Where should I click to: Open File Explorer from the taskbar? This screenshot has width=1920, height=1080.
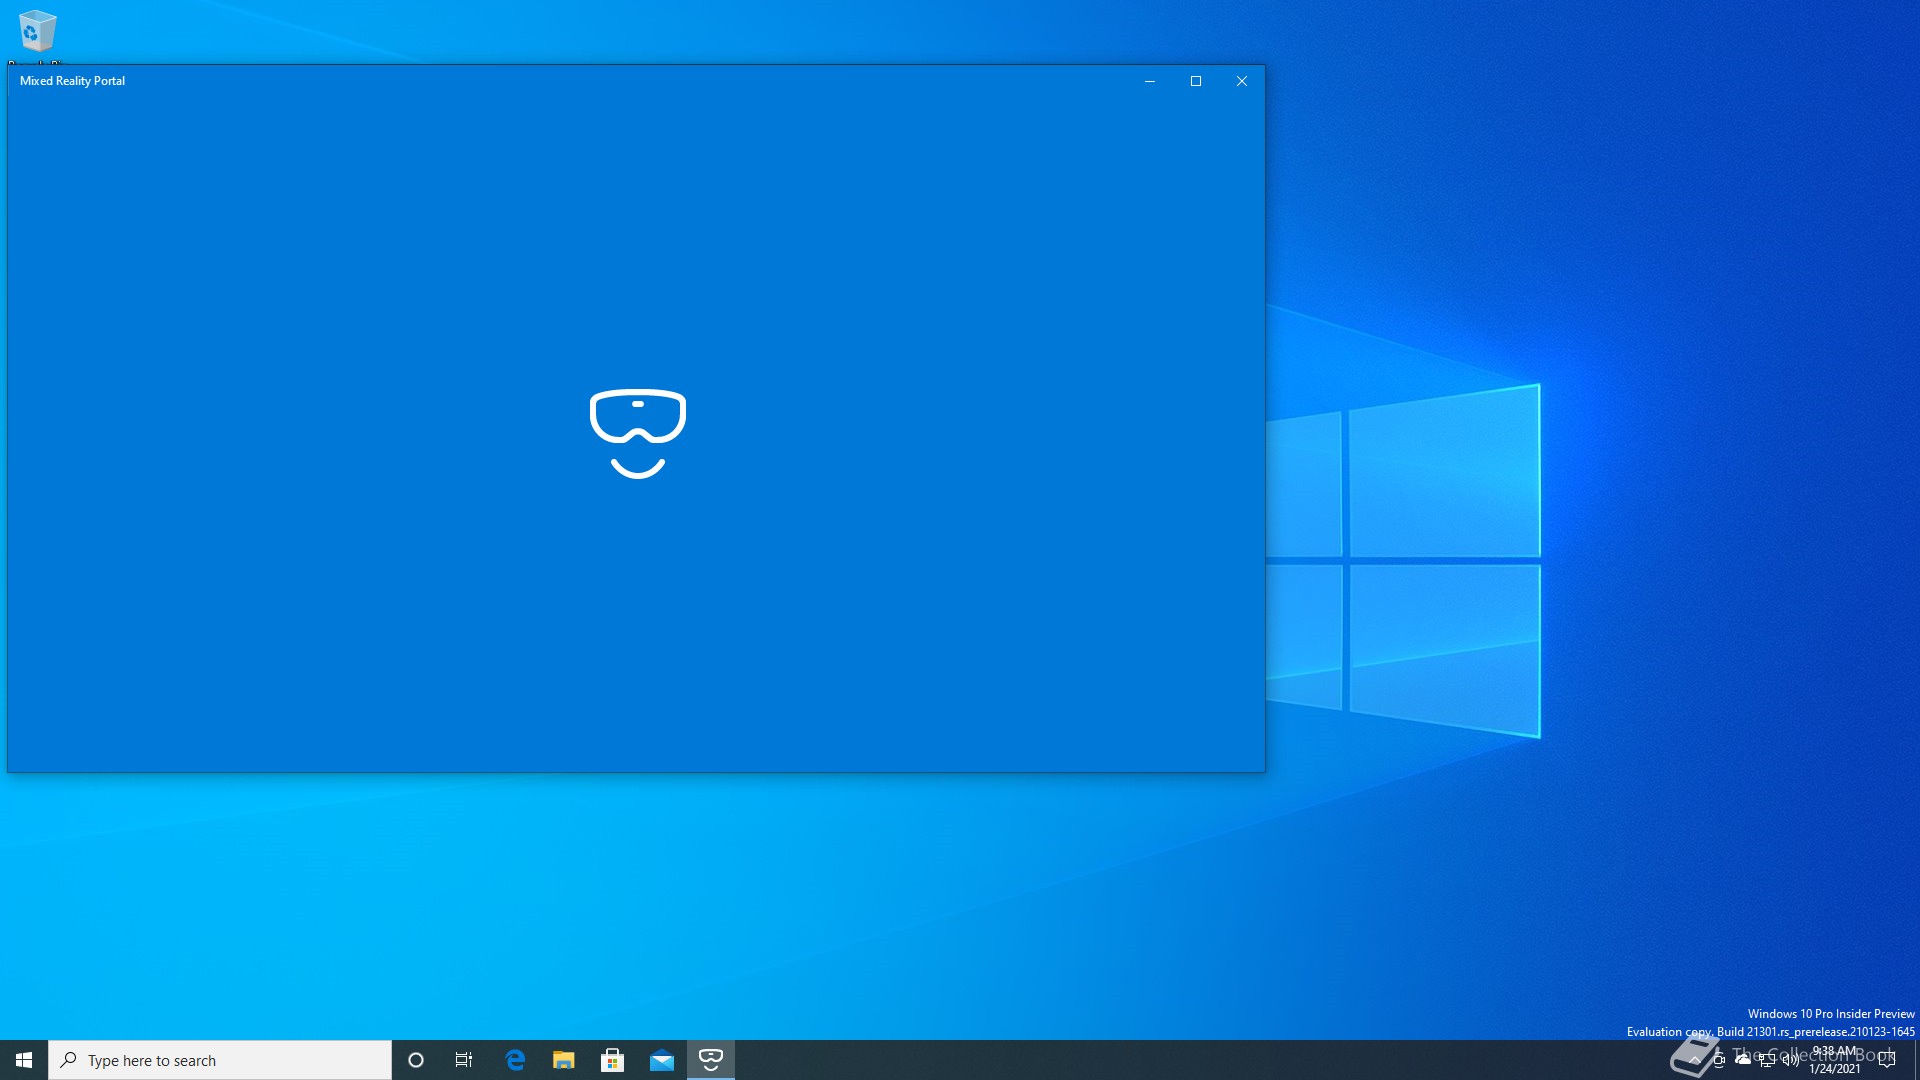pyautogui.click(x=564, y=1060)
